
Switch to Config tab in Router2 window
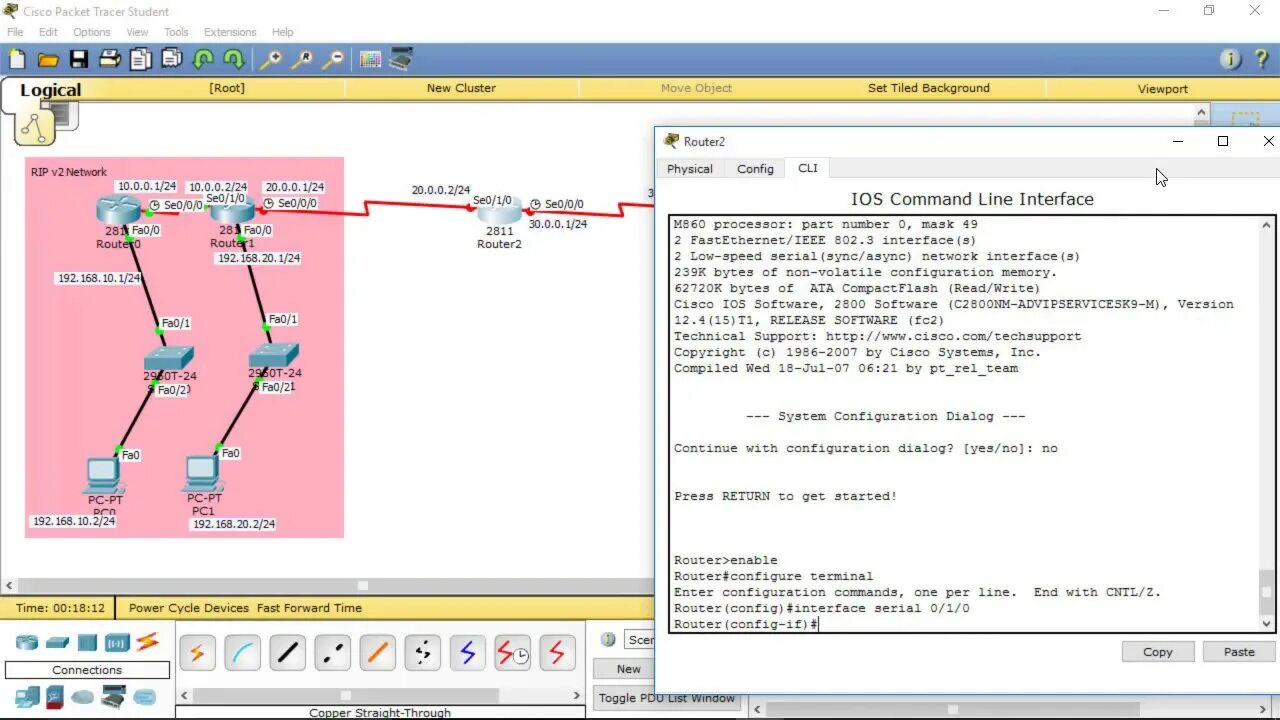[755, 169]
